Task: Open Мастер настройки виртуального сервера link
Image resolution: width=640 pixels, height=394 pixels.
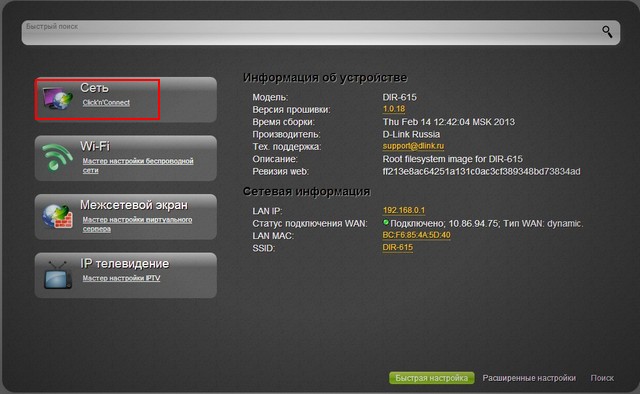Action: (x=137, y=224)
